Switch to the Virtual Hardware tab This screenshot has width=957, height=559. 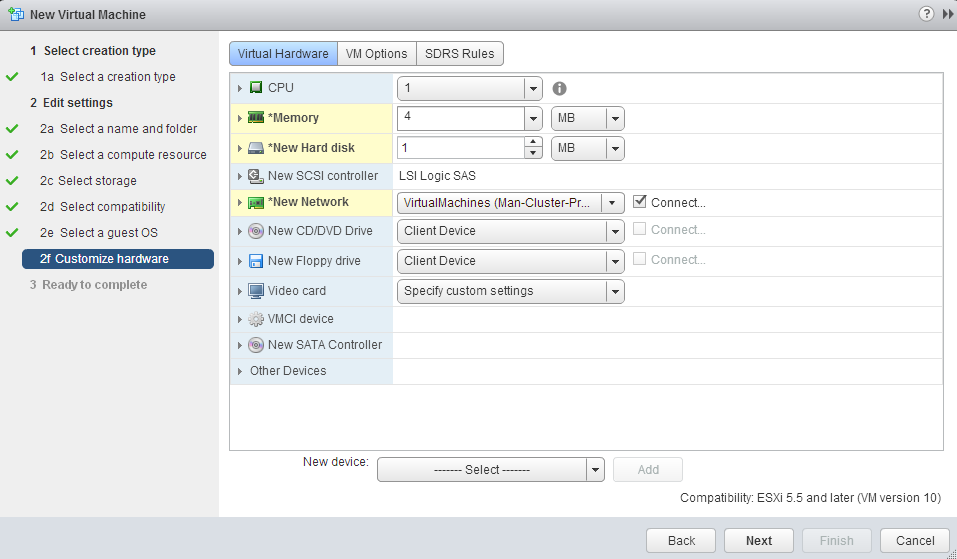[283, 54]
